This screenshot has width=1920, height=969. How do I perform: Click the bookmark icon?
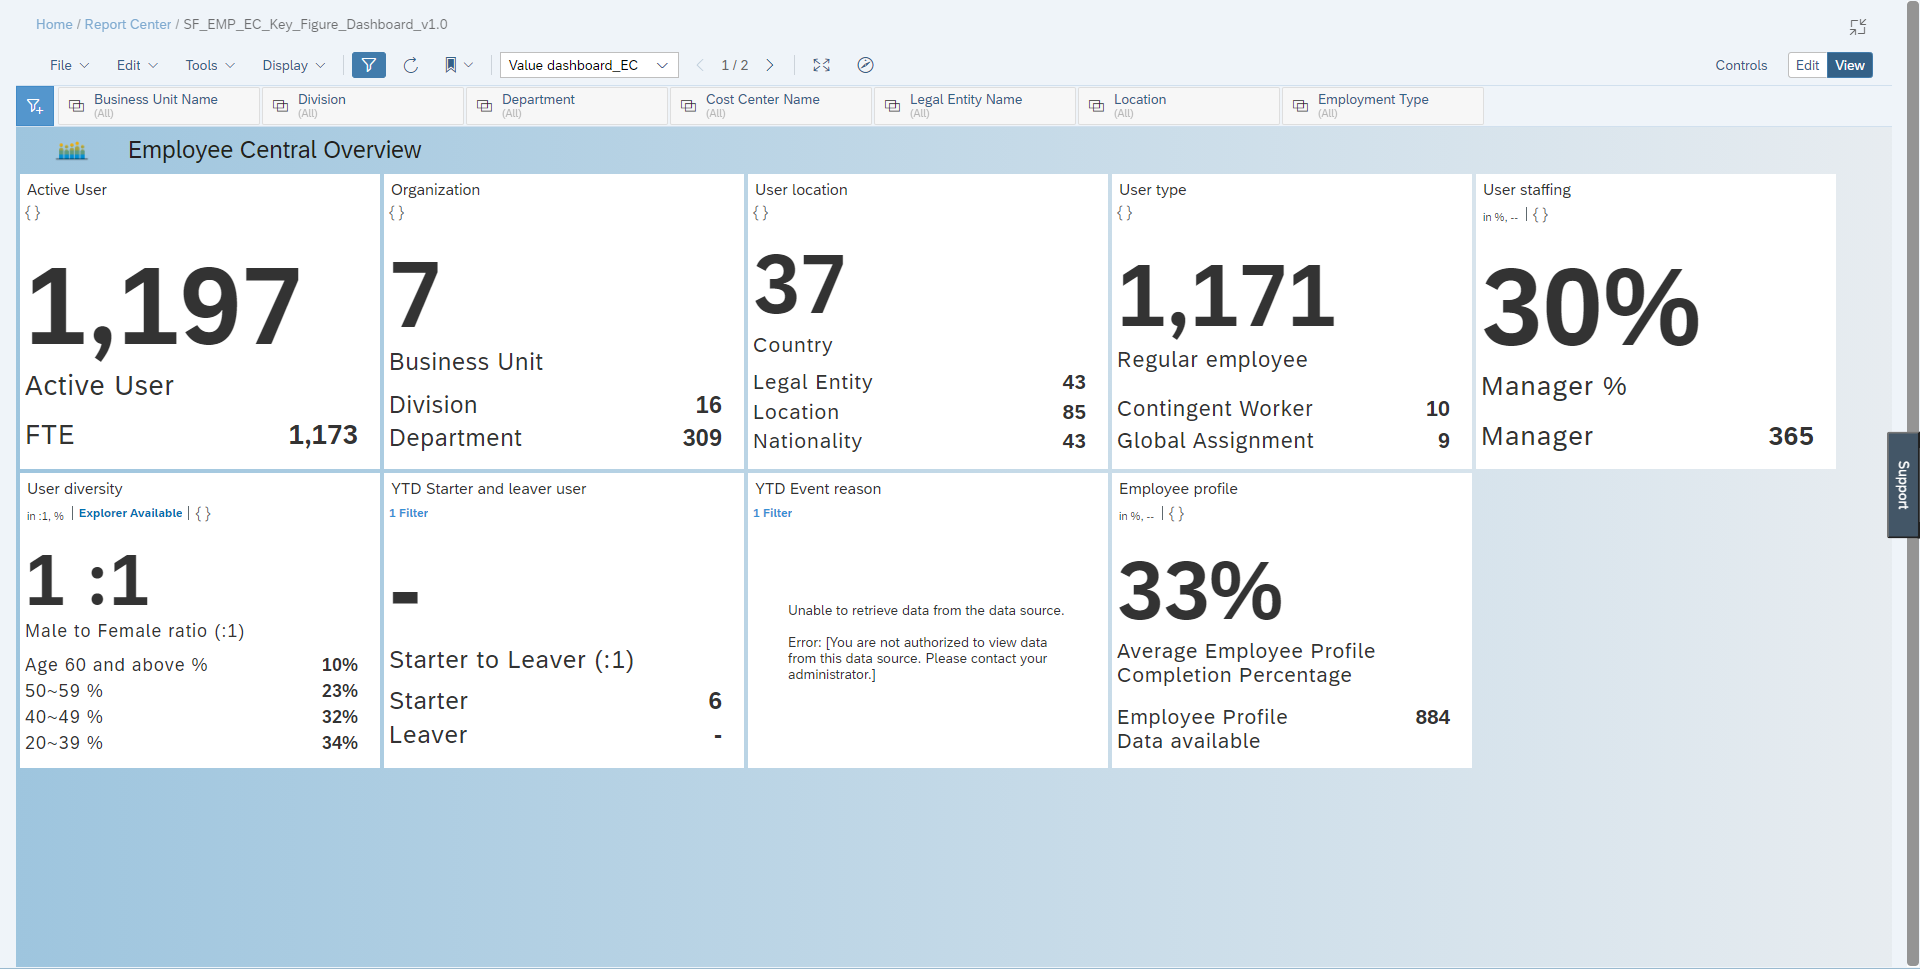[x=450, y=65]
